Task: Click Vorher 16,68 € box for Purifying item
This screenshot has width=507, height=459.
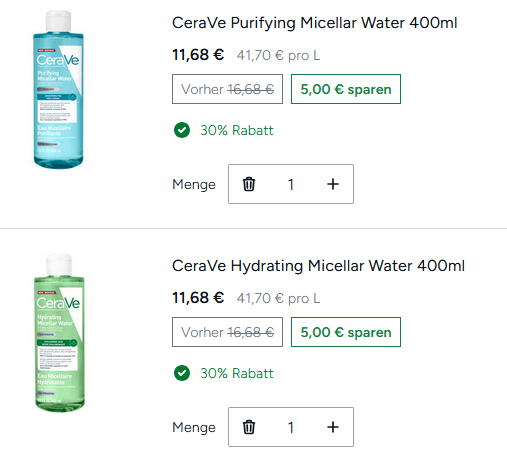Action: coord(227,89)
